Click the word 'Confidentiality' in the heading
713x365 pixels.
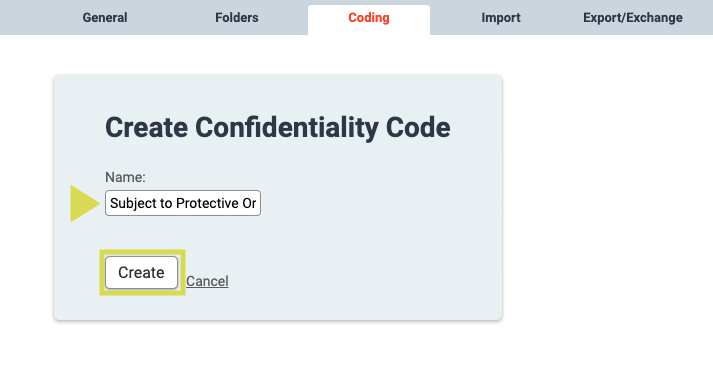coord(286,128)
